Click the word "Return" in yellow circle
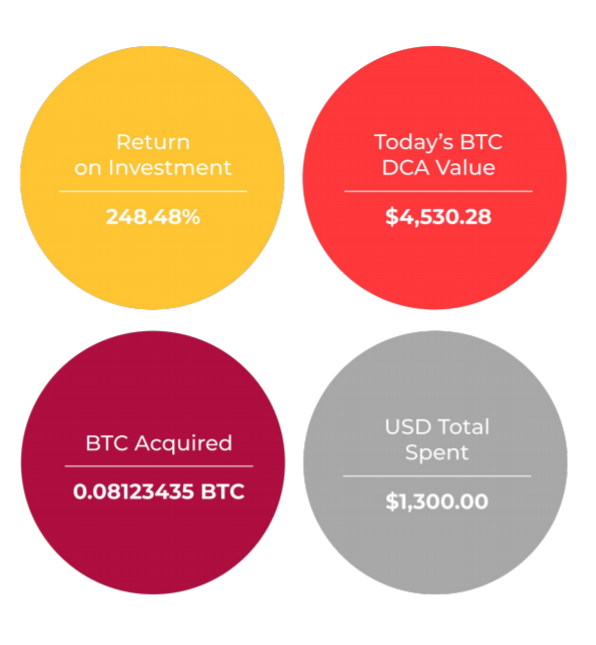The width and height of the screenshot is (596, 645). point(153,142)
